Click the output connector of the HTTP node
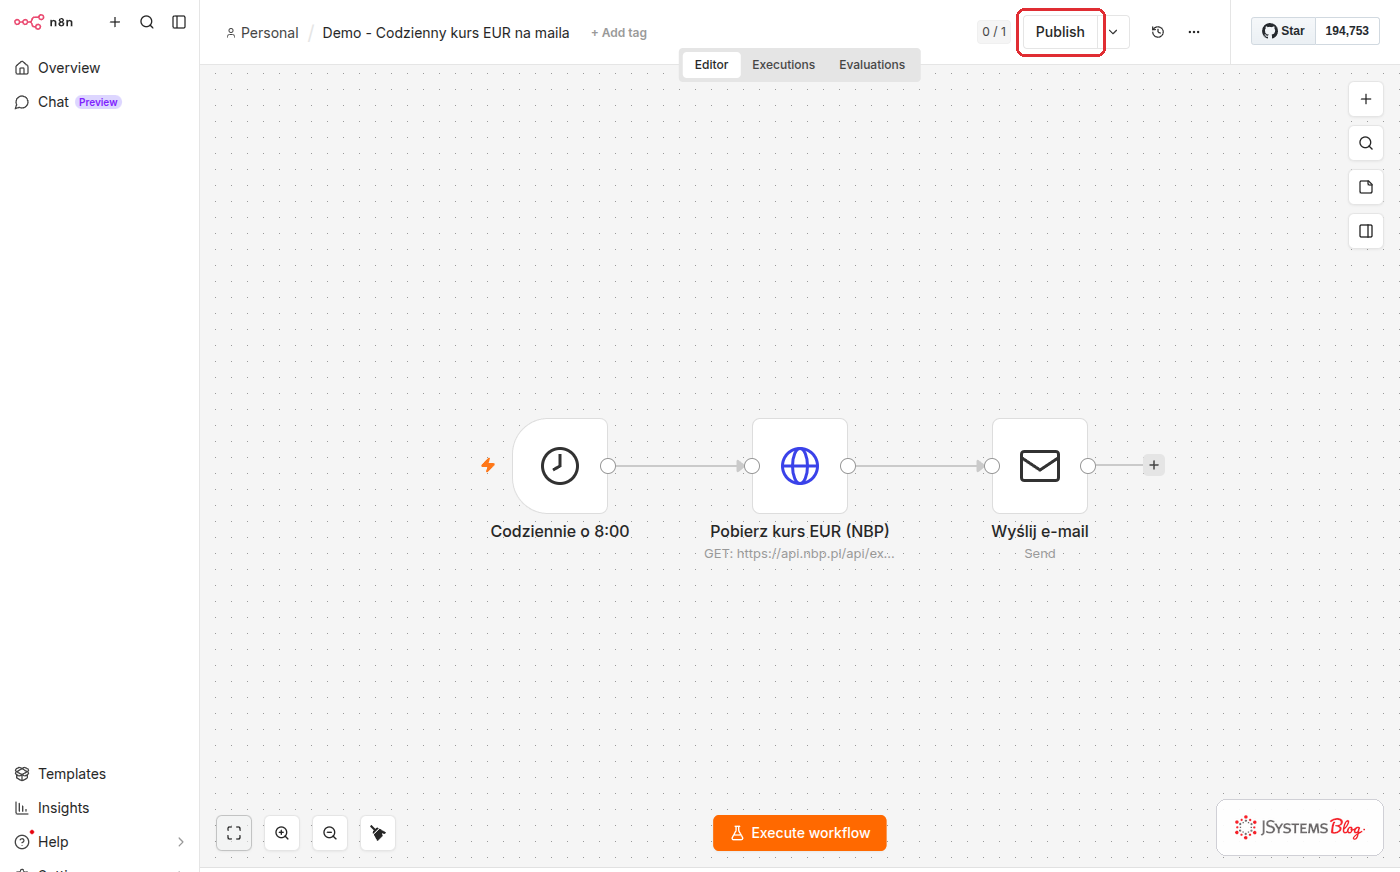 click(848, 466)
